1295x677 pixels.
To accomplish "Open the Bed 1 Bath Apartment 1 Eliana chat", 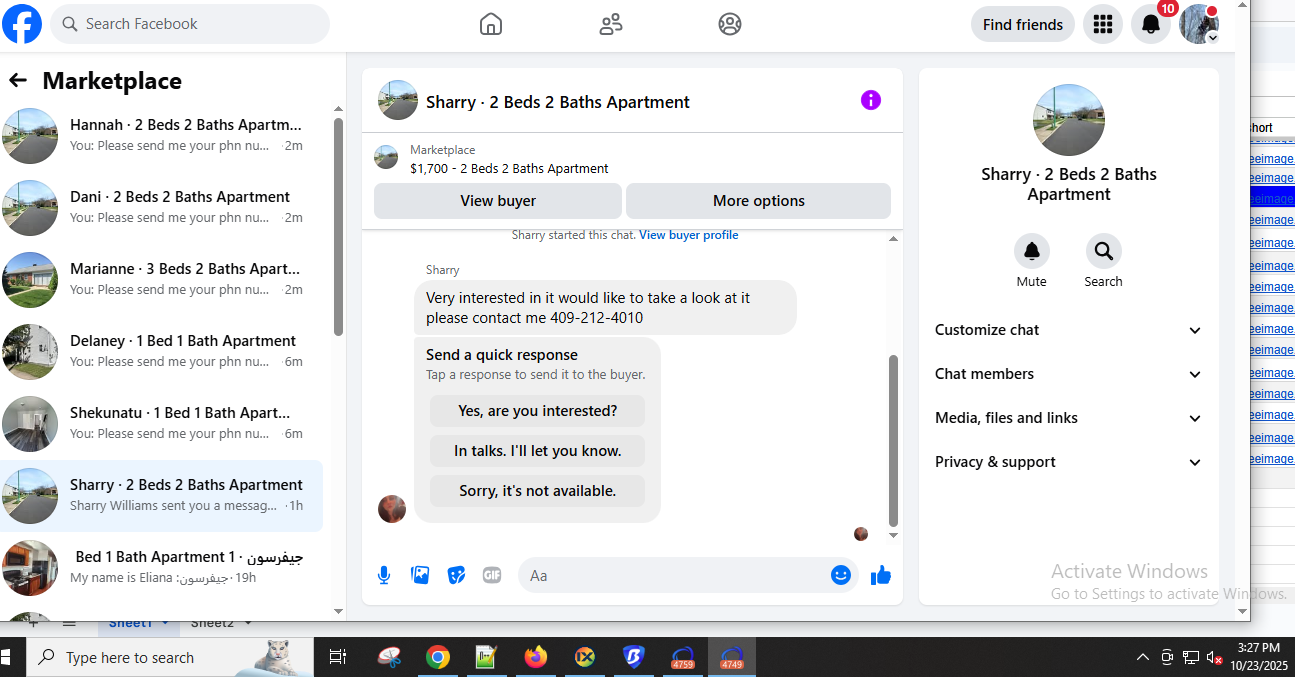I will pos(161,568).
